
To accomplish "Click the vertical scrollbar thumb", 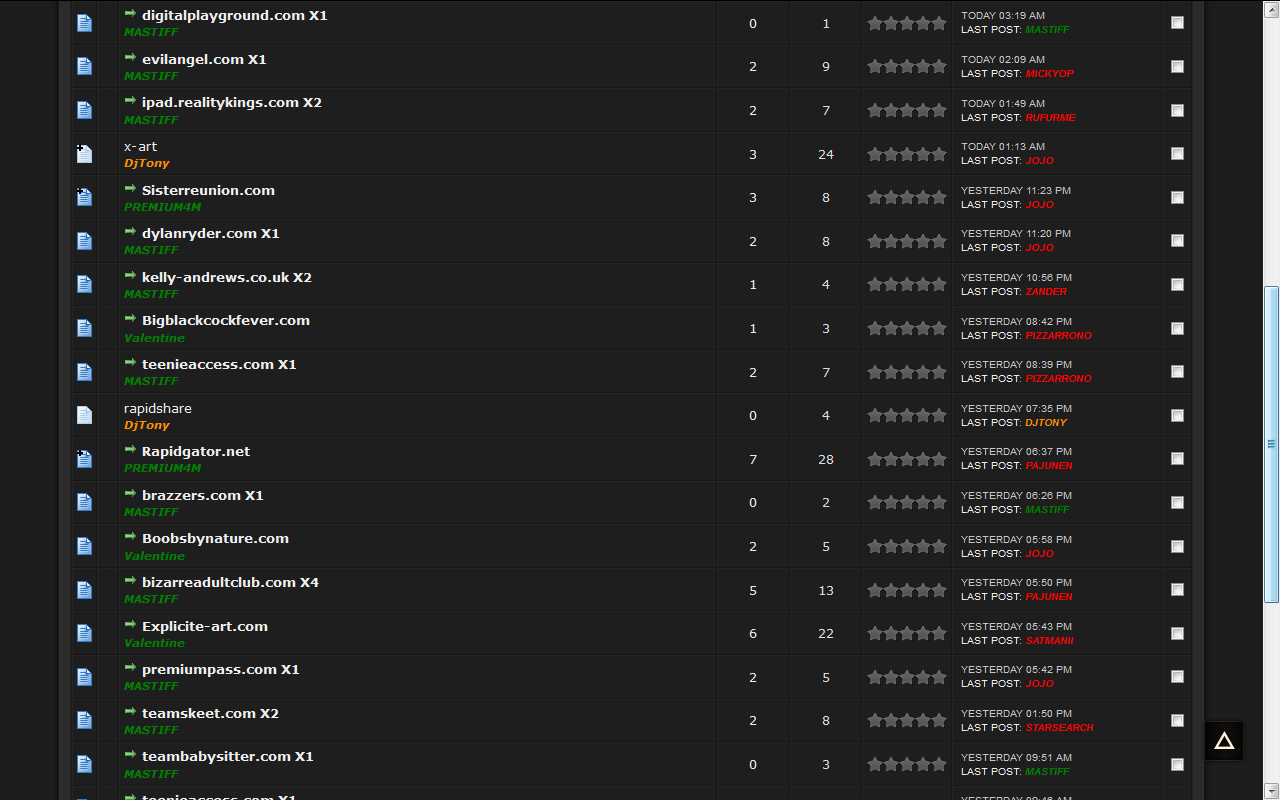I will coord(1271,444).
